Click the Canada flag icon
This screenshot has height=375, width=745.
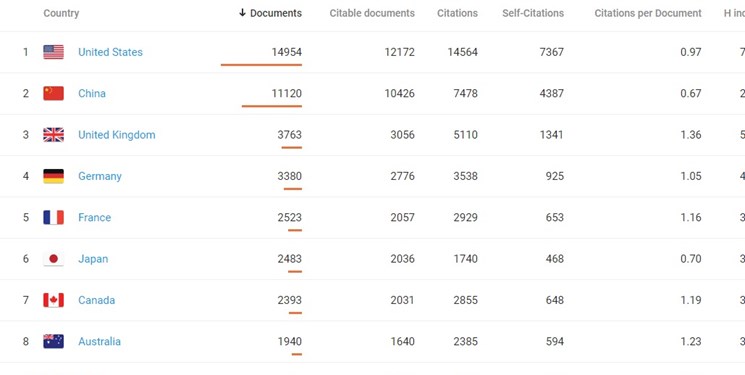point(53,300)
